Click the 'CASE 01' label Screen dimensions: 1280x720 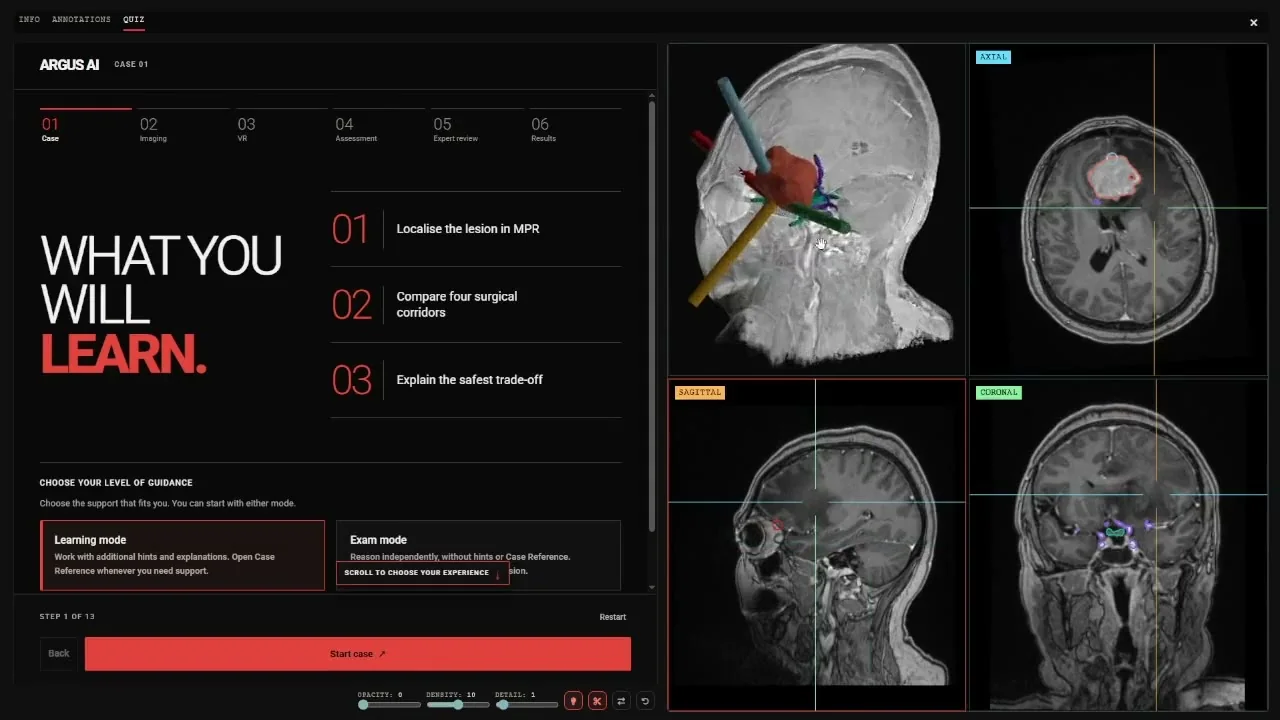[x=131, y=65]
